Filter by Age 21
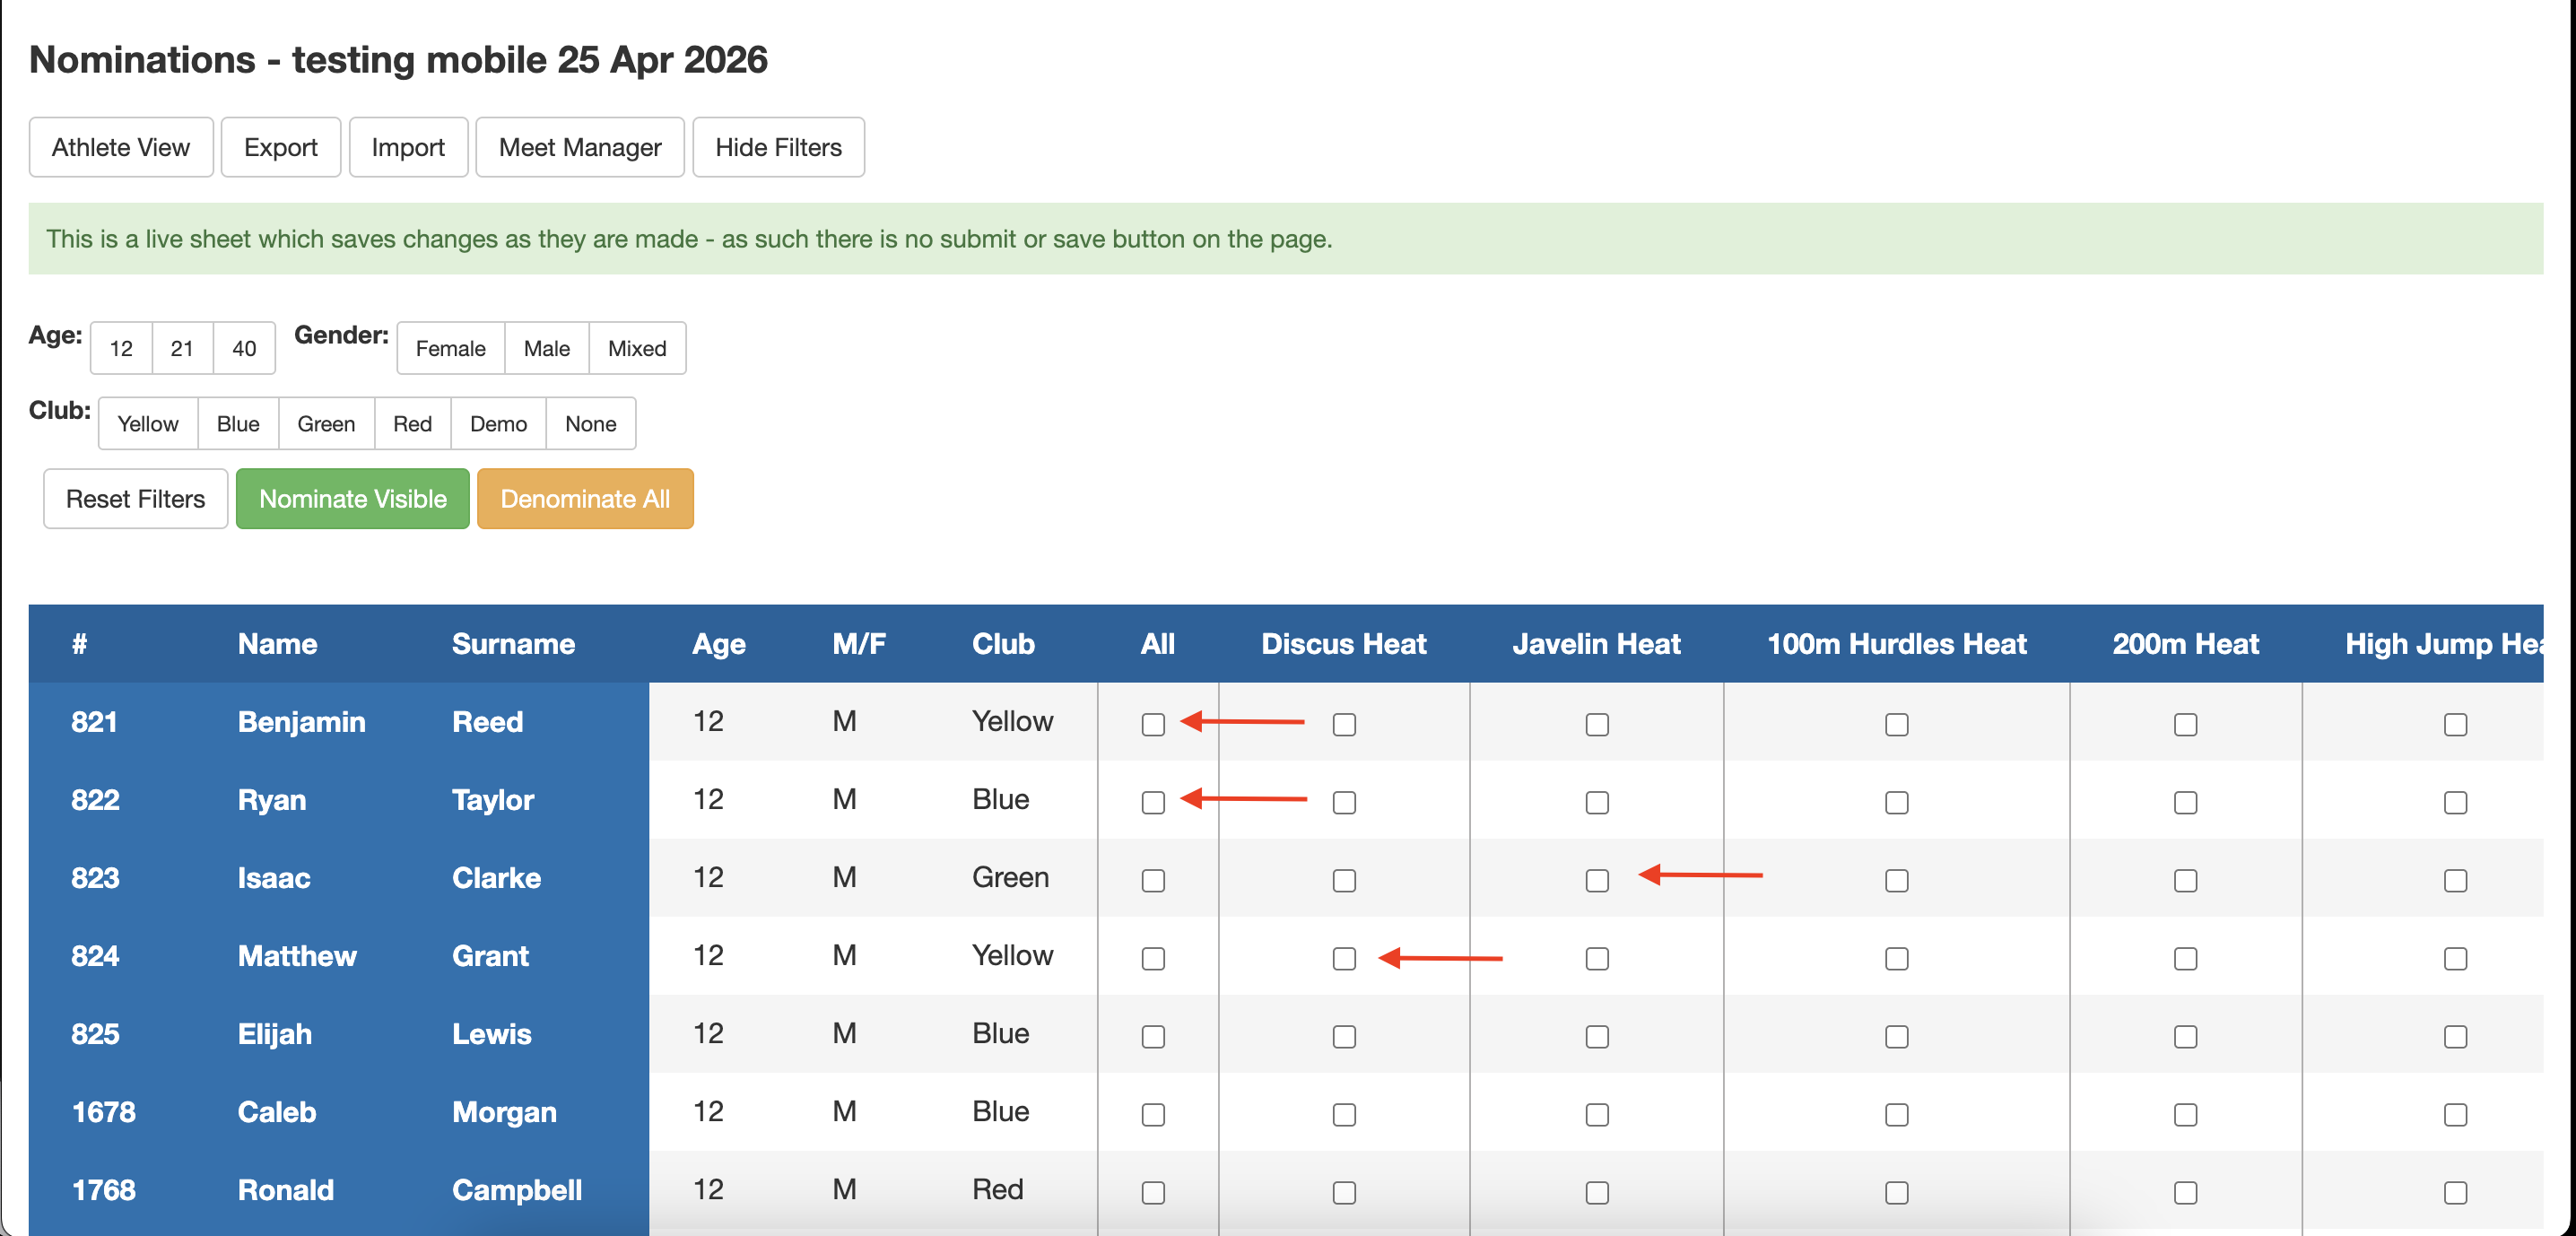The image size is (2576, 1236). pyautogui.click(x=182, y=348)
